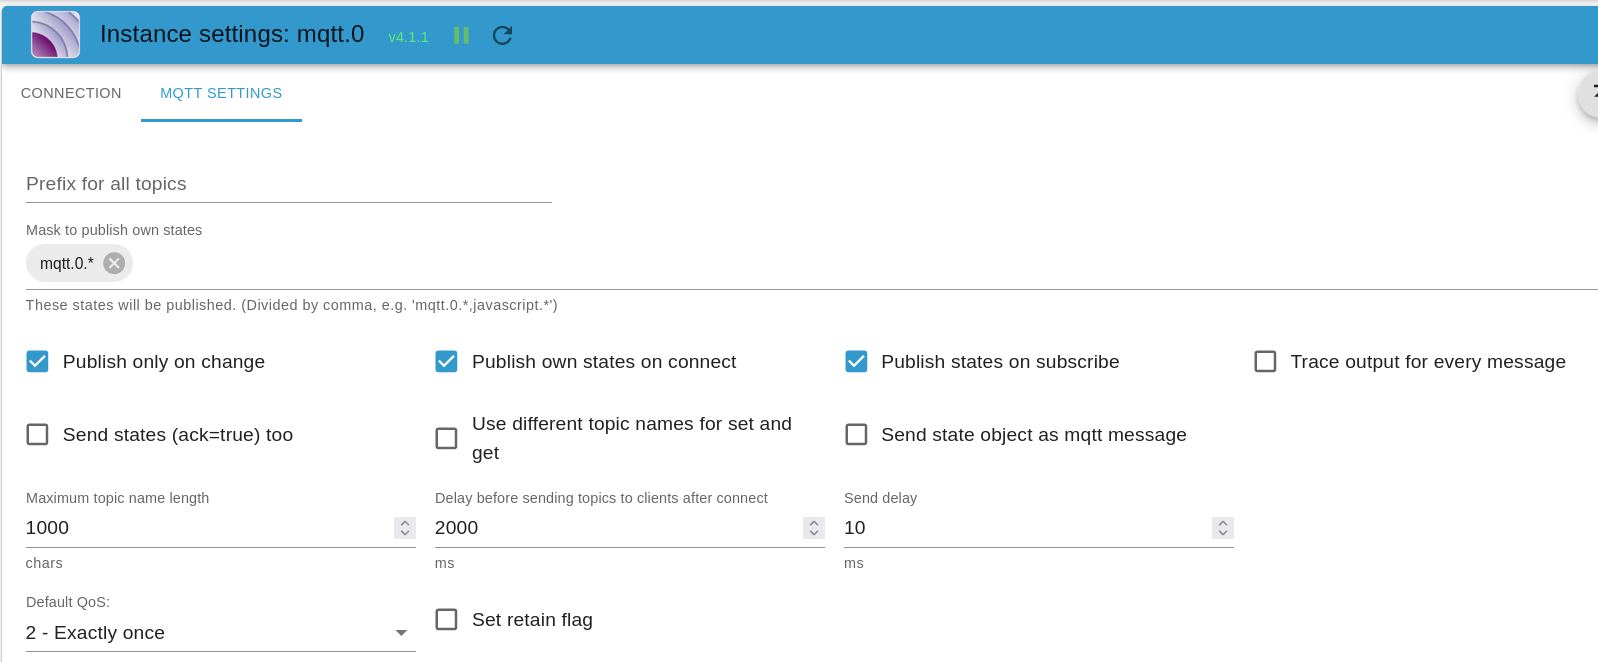Click the Send delay stepper arrows
The height and width of the screenshot is (662, 1598).
1223,528
